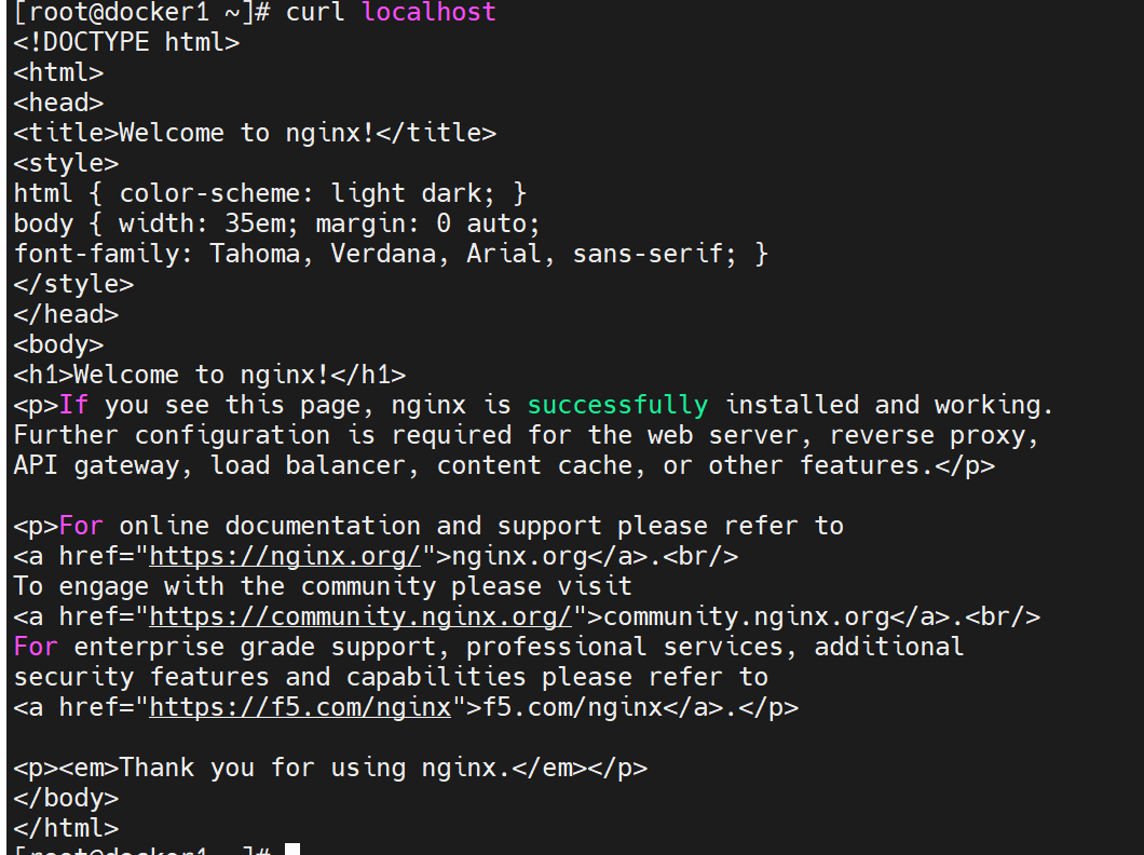The width and height of the screenshot is (1144, 855).
Task: Click the https://f5.com/nginx URL
Action: pos(301,708)
